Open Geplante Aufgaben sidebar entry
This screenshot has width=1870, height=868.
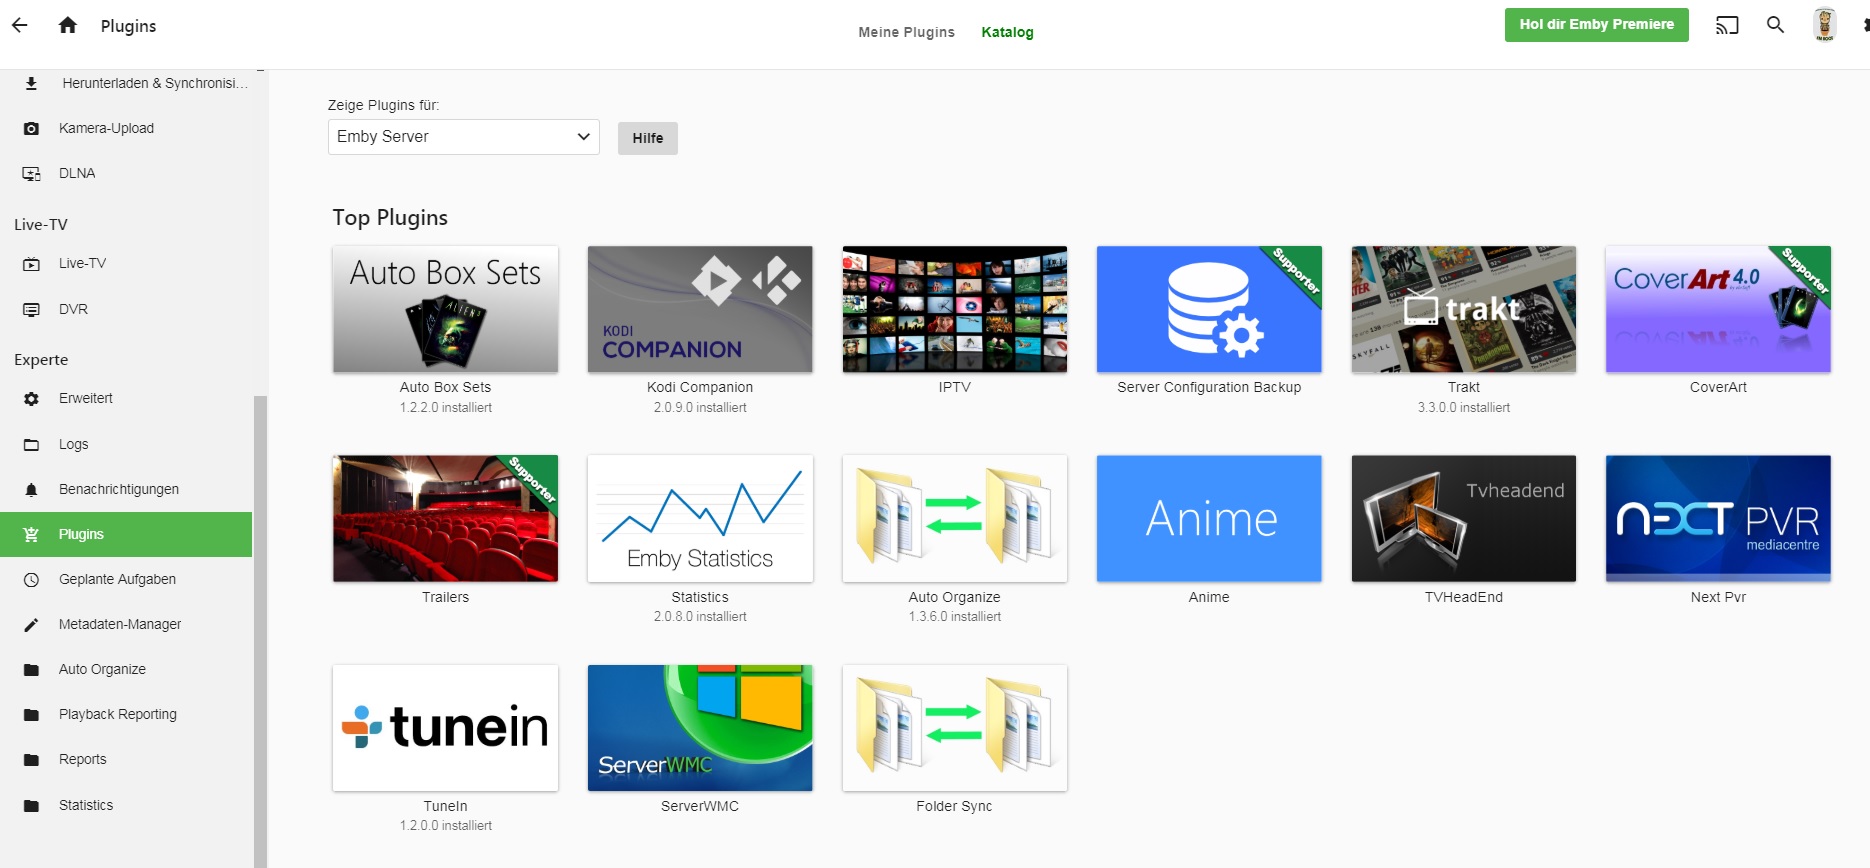126,579
